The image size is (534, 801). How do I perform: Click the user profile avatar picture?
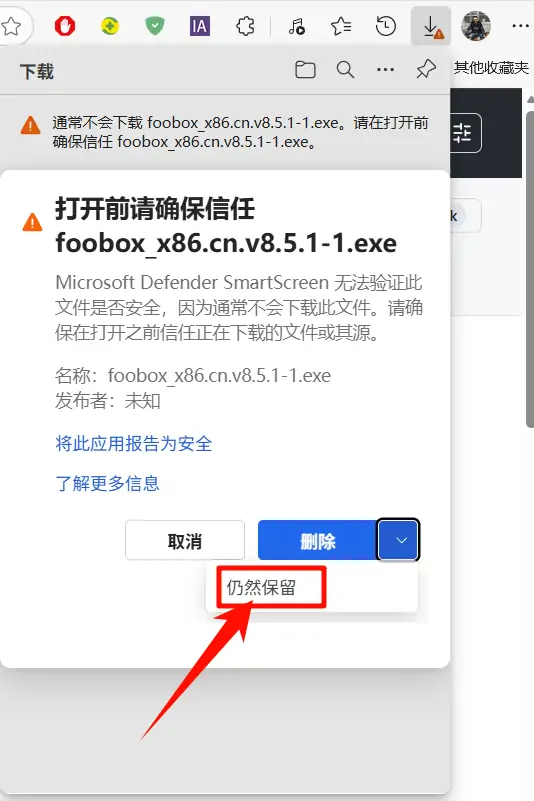click(x=476, y=26)
